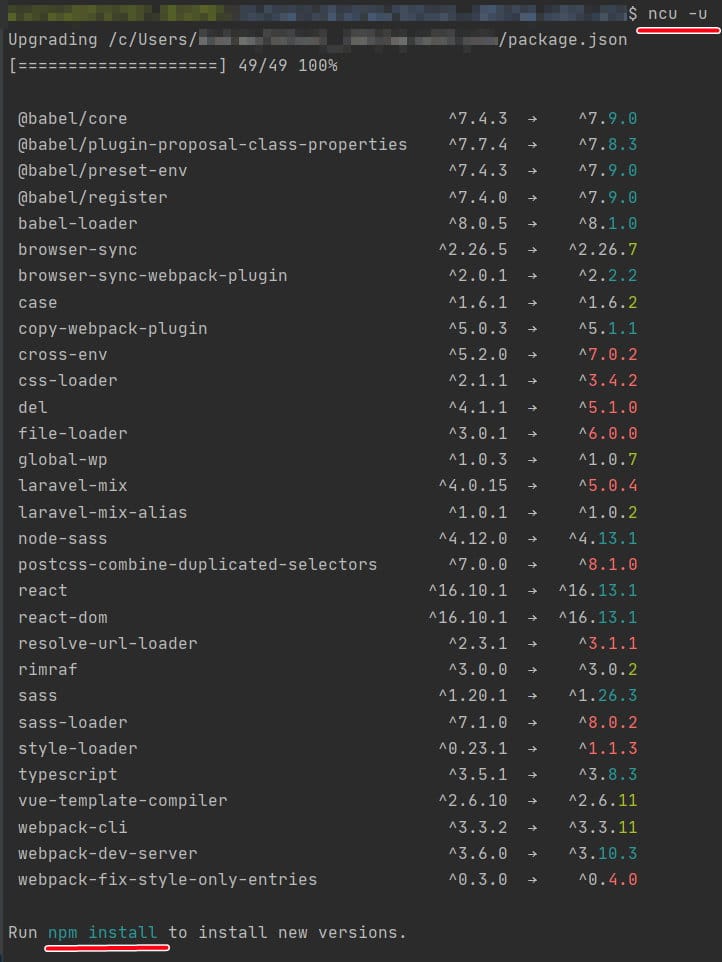Click the rimraf package name
722x962 pixels.
click(47, 669)
